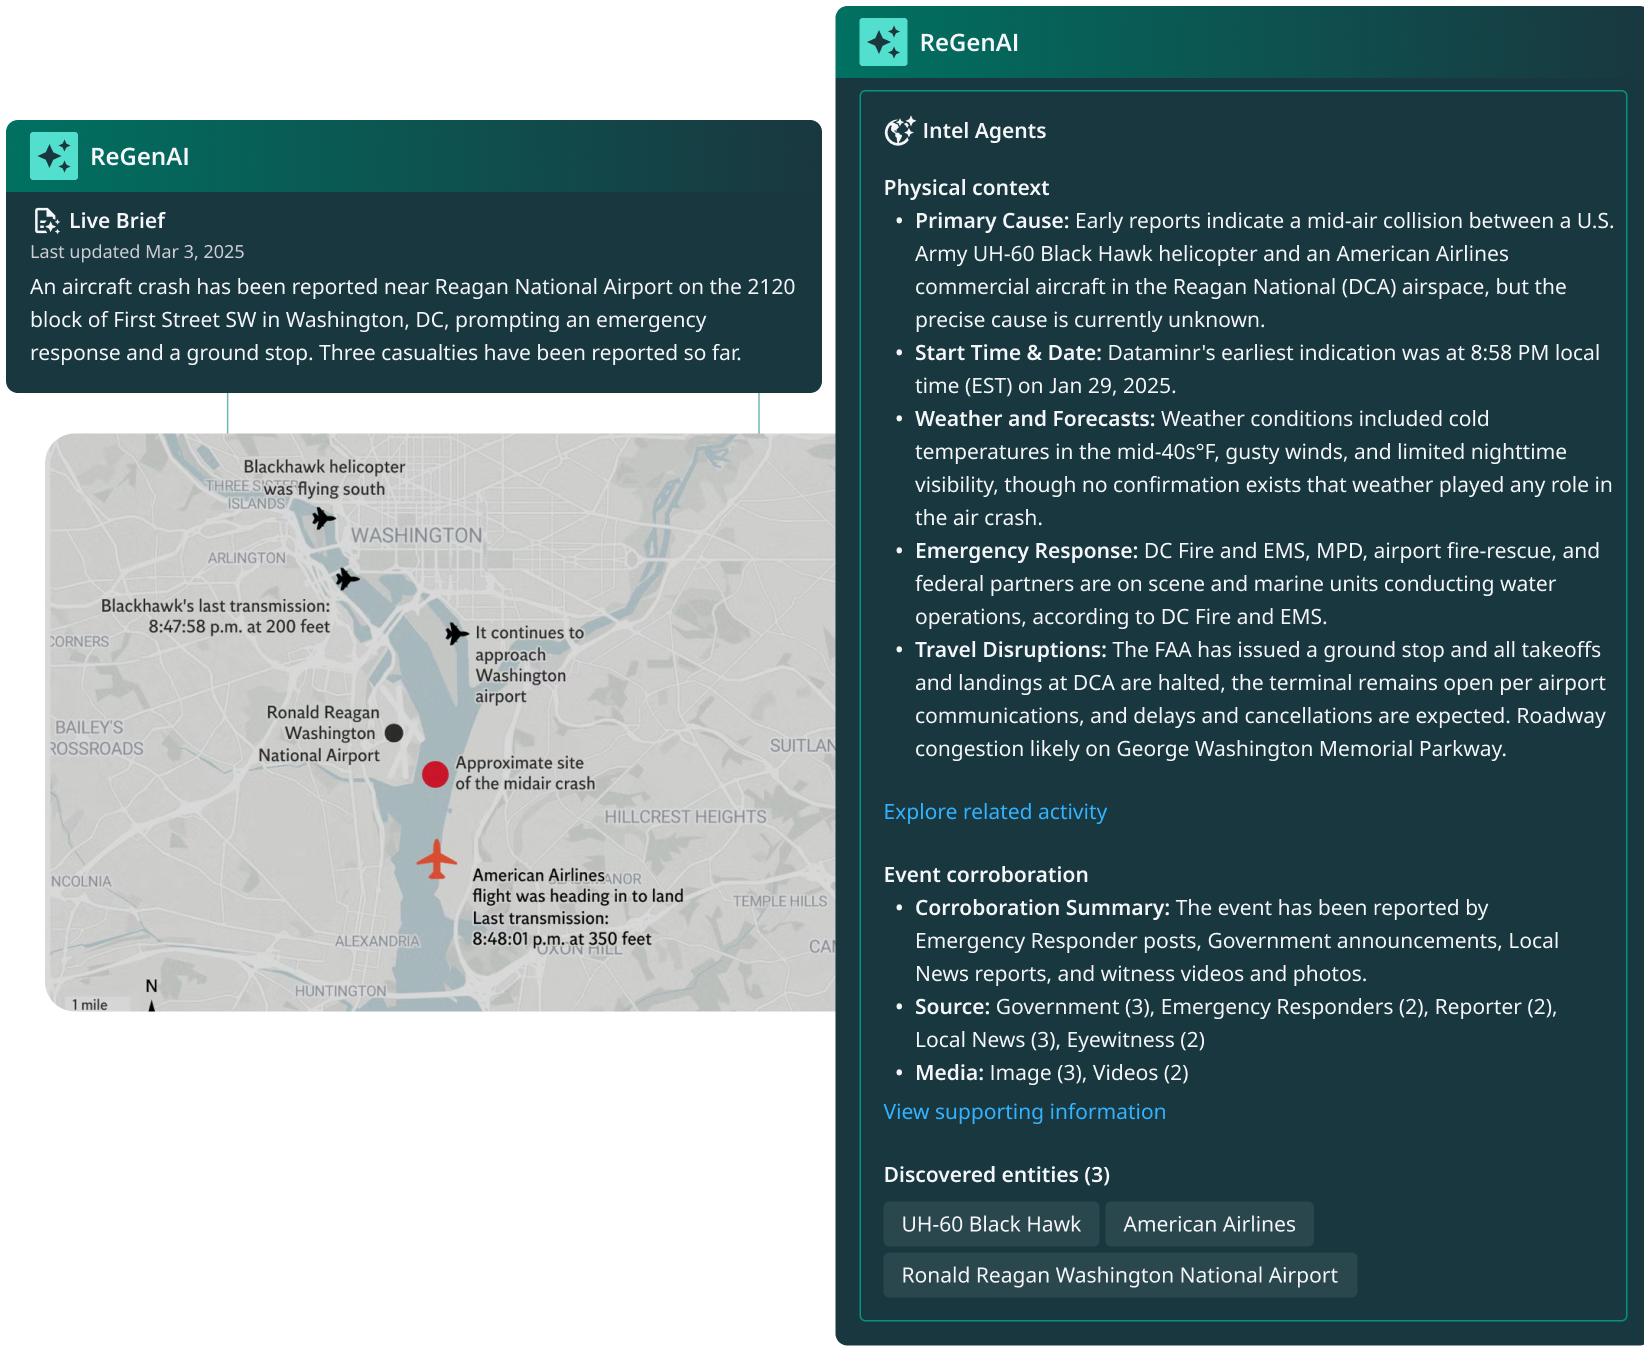Click the Live Brief document icon
The width and height of the screenshot is (1644, 1350).
tap(46, 220)
